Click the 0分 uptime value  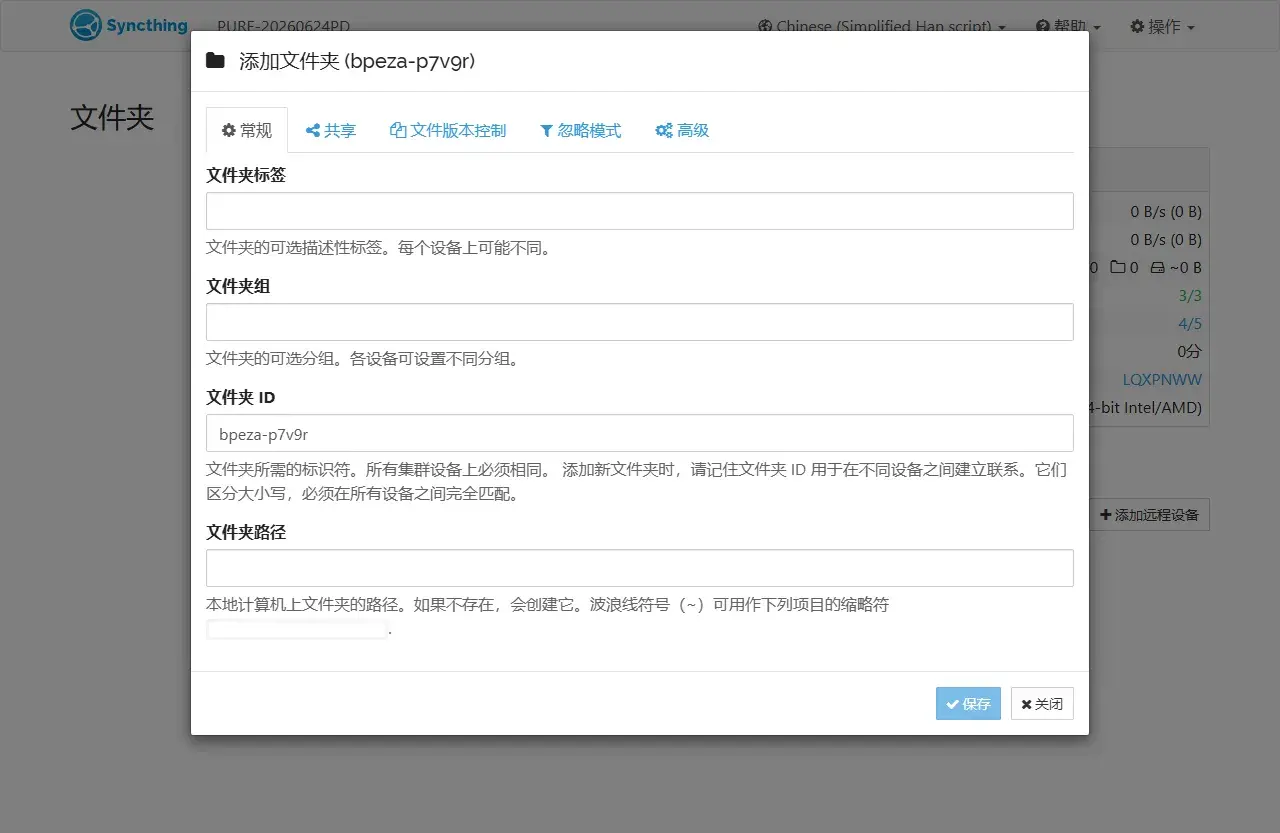[x=1189, y=352]
